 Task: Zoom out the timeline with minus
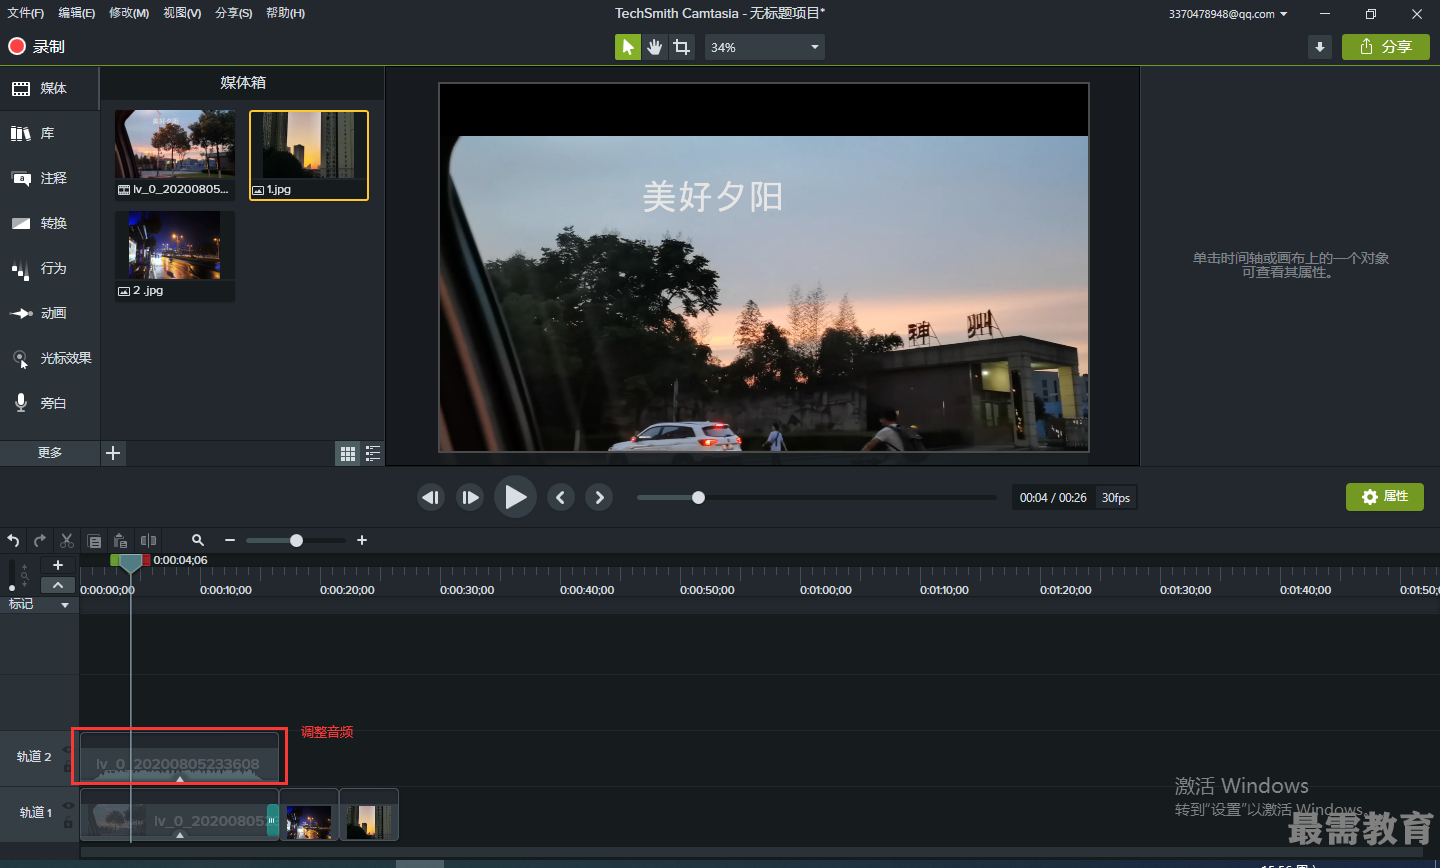tap(230, 540)
